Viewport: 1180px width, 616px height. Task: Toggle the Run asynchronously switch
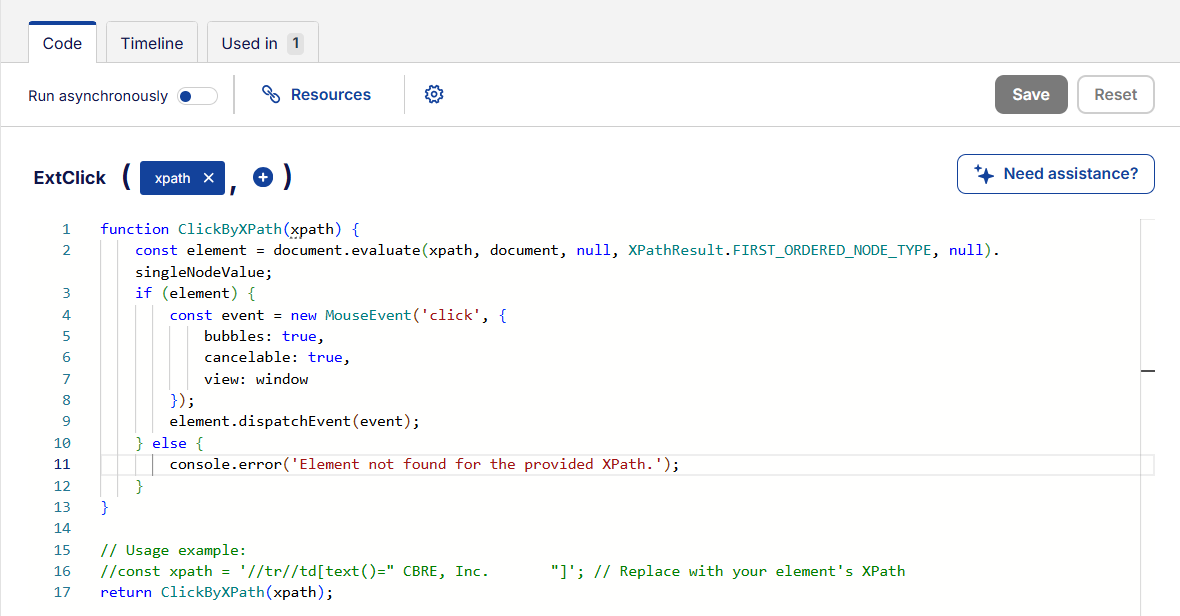coord(196,95)
